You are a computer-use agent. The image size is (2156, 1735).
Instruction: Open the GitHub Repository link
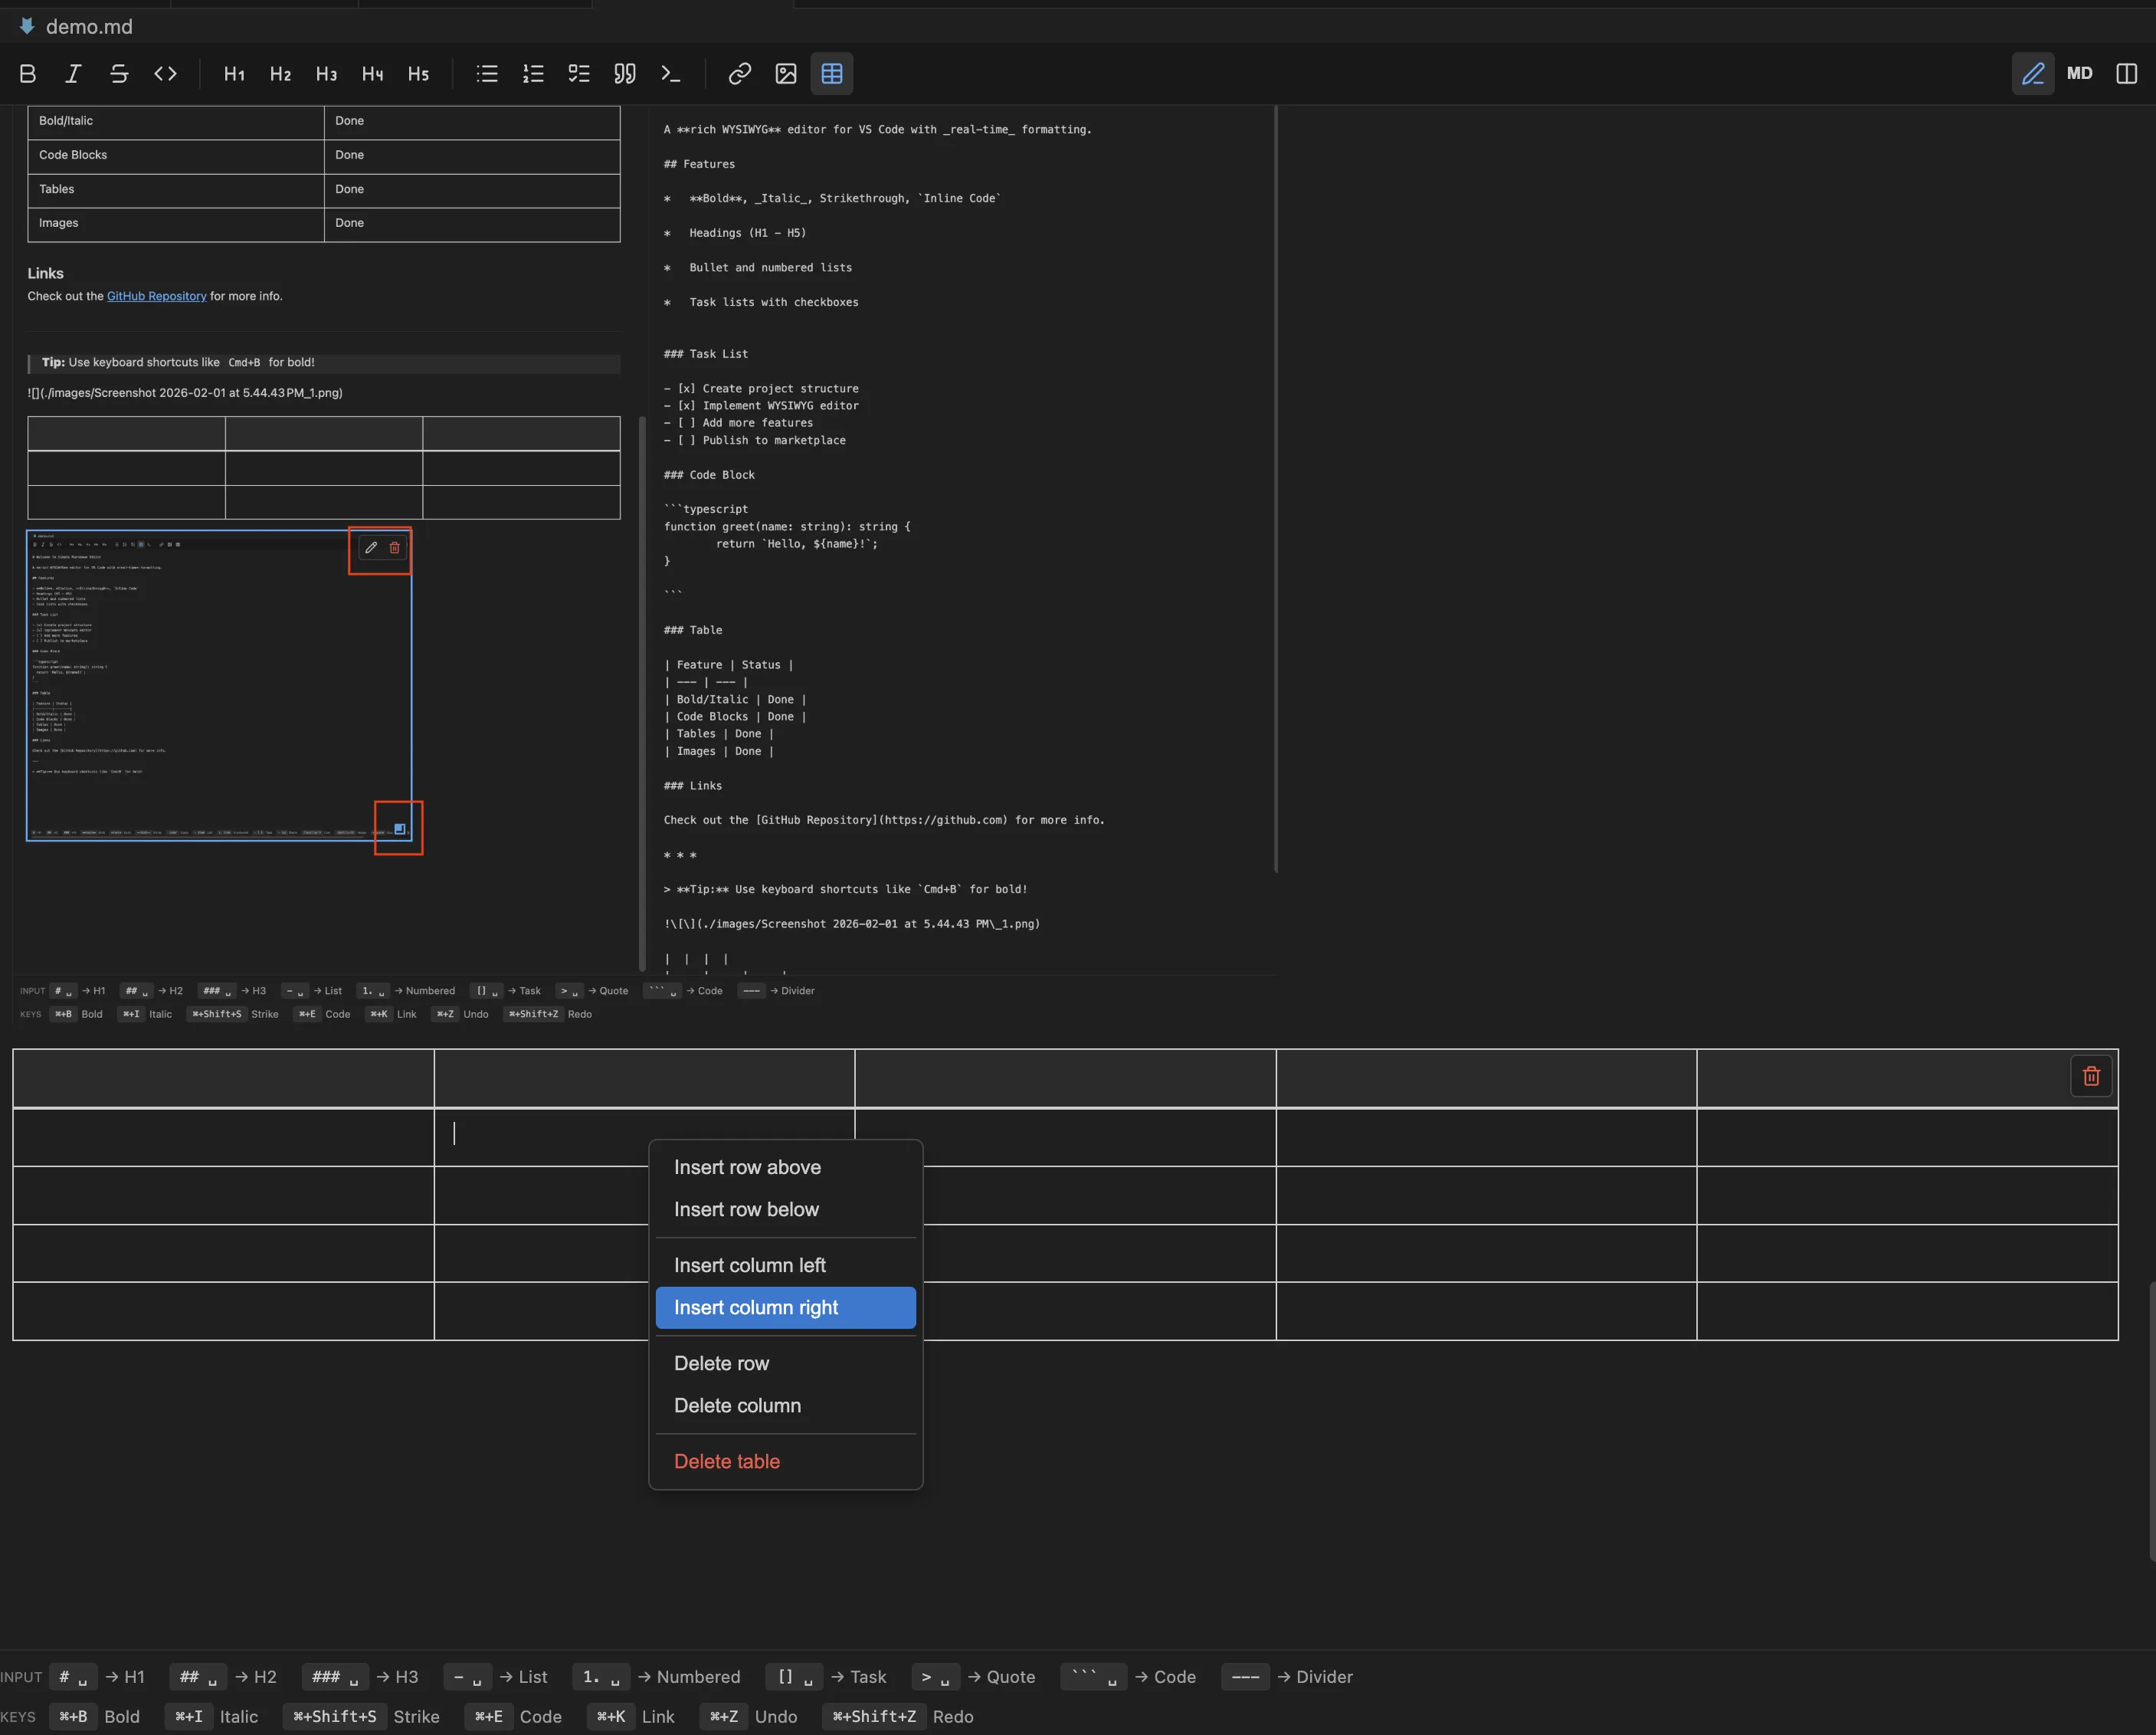[156, 296]
